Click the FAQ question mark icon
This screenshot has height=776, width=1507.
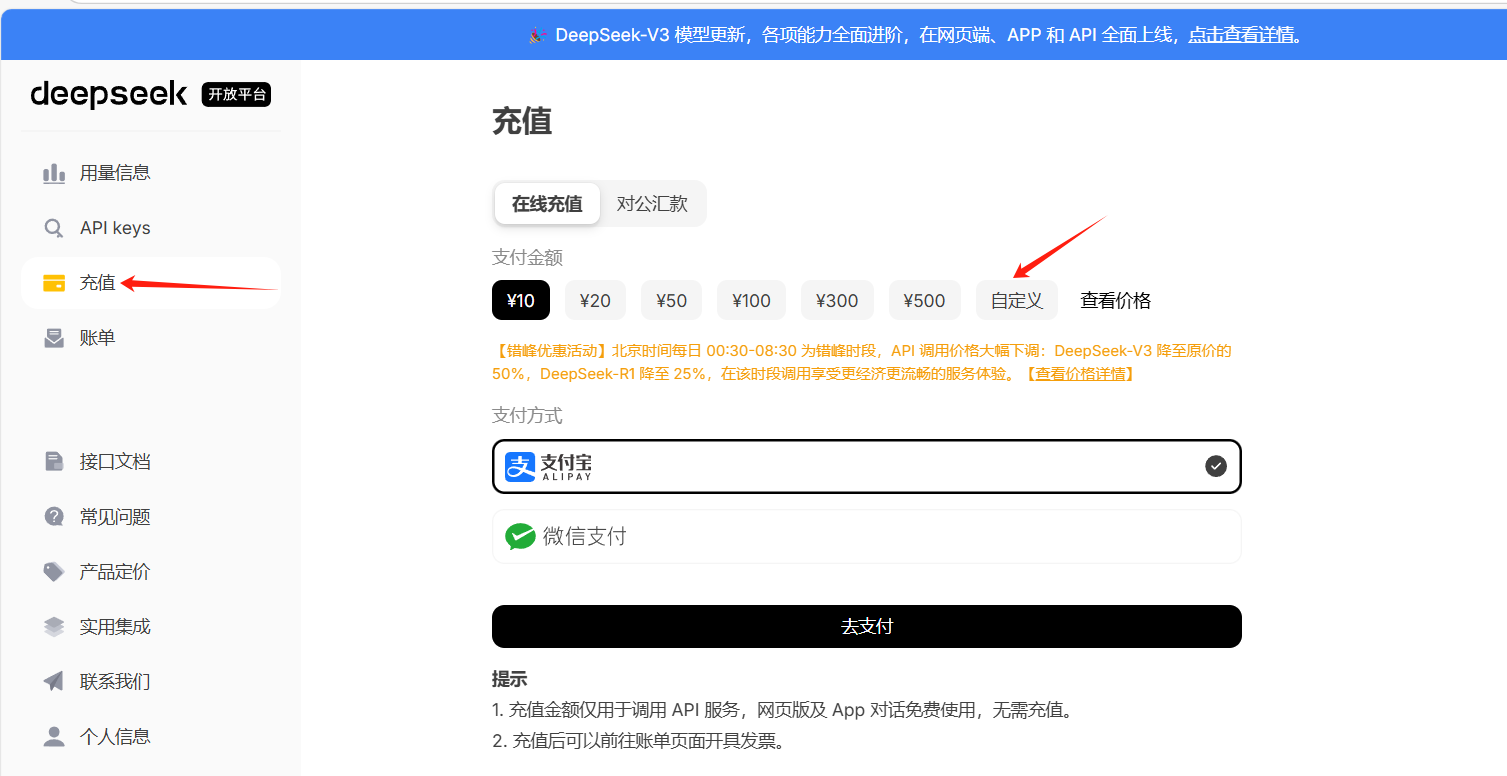[54, 517]
